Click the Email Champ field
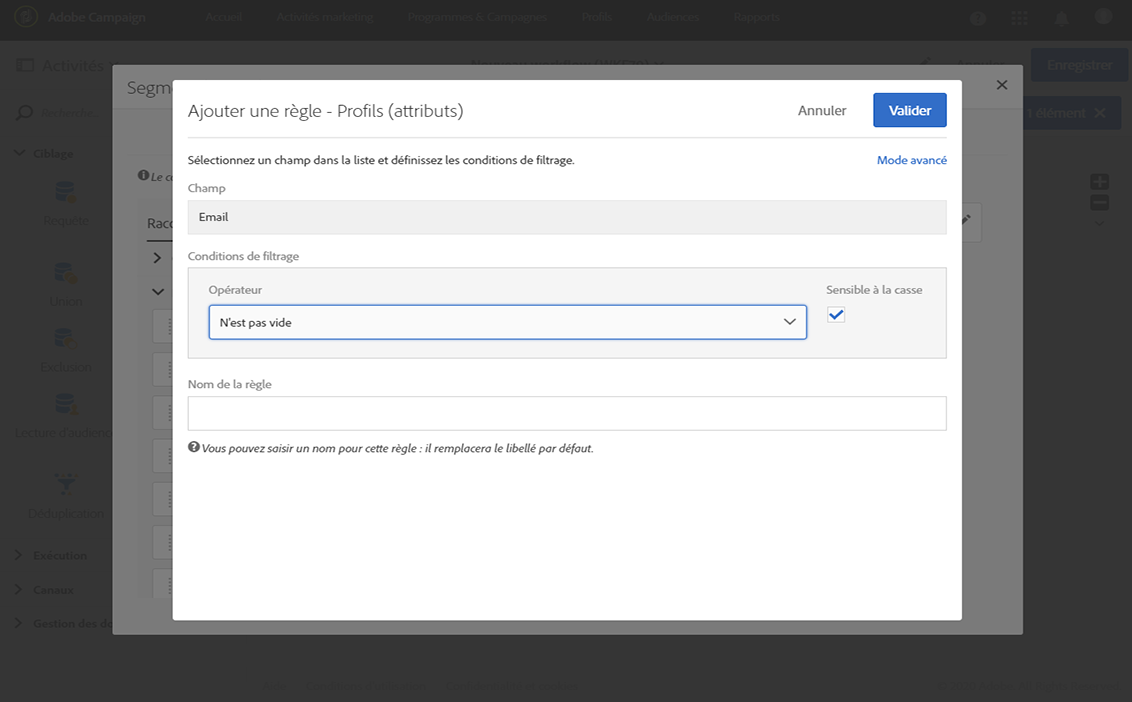The width and height of the screenshot is (1132, 702). point(567,217)
